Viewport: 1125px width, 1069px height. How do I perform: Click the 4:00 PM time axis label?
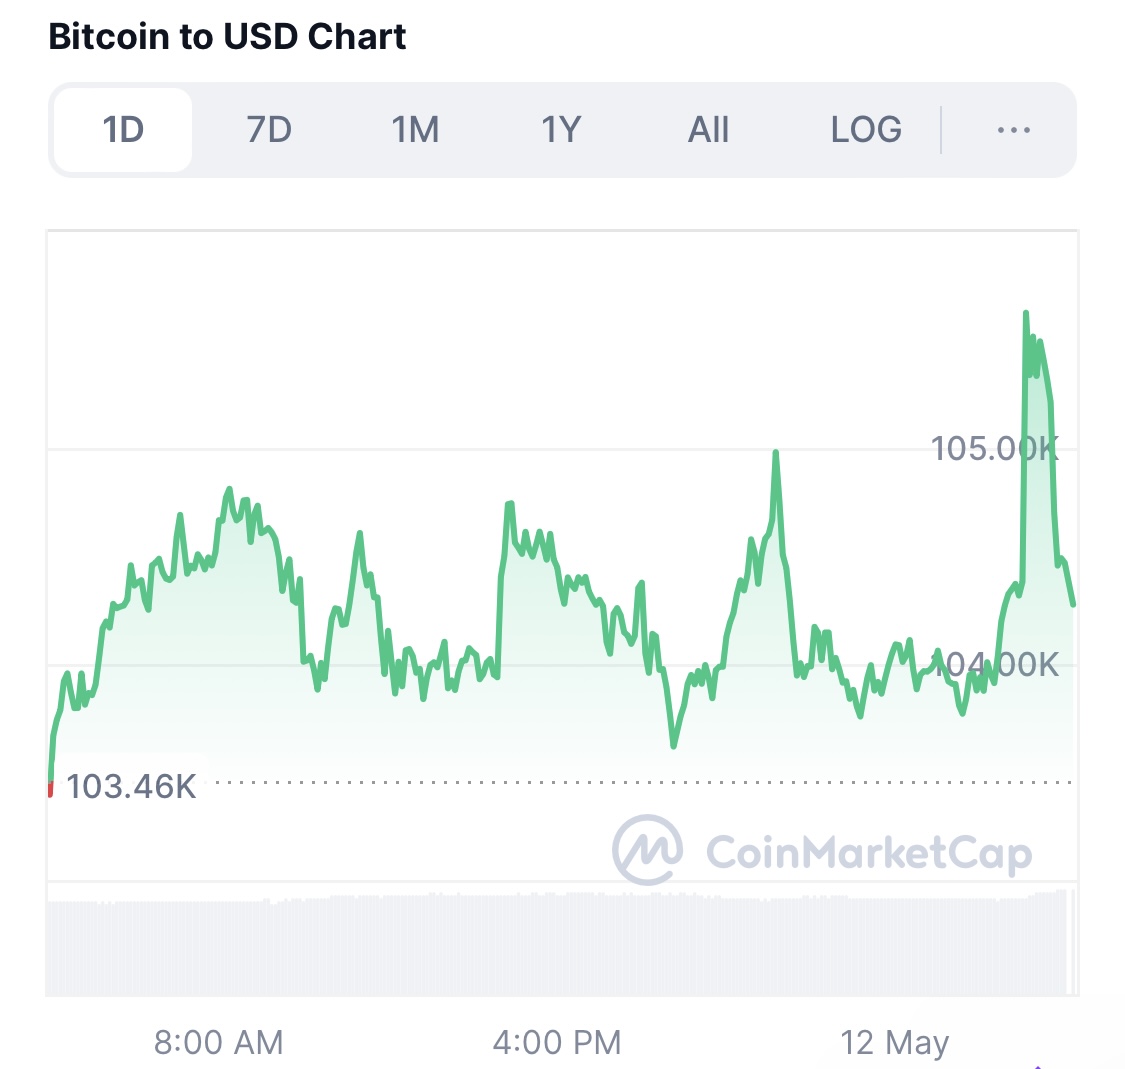(557, 1042)
